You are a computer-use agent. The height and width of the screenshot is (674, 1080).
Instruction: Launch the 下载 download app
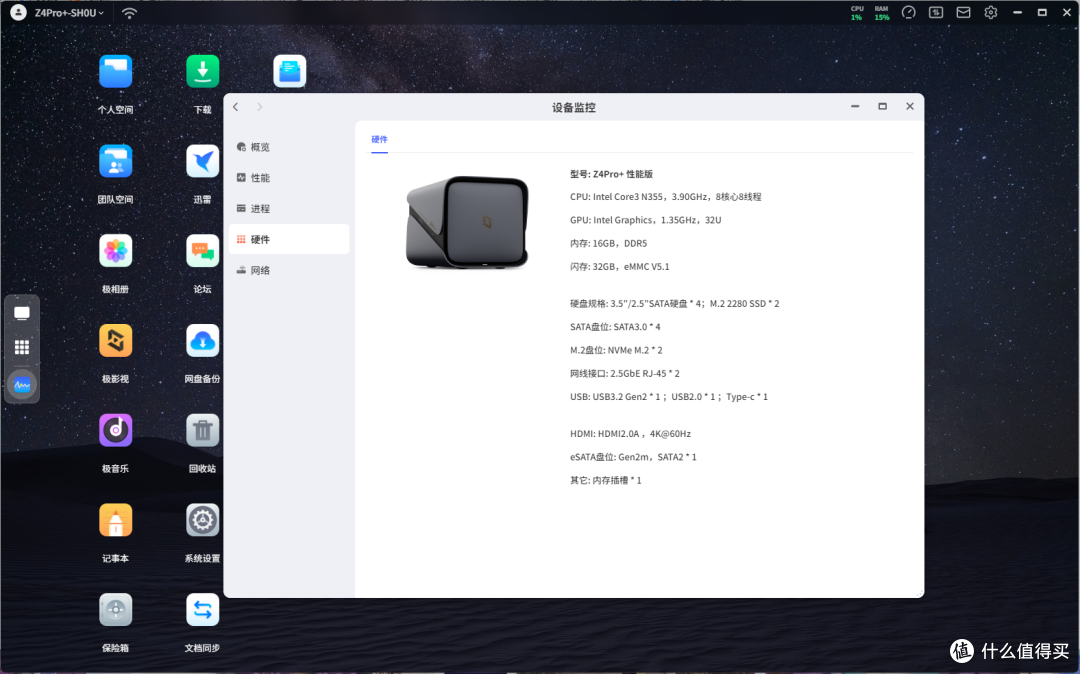coord(202,72)
